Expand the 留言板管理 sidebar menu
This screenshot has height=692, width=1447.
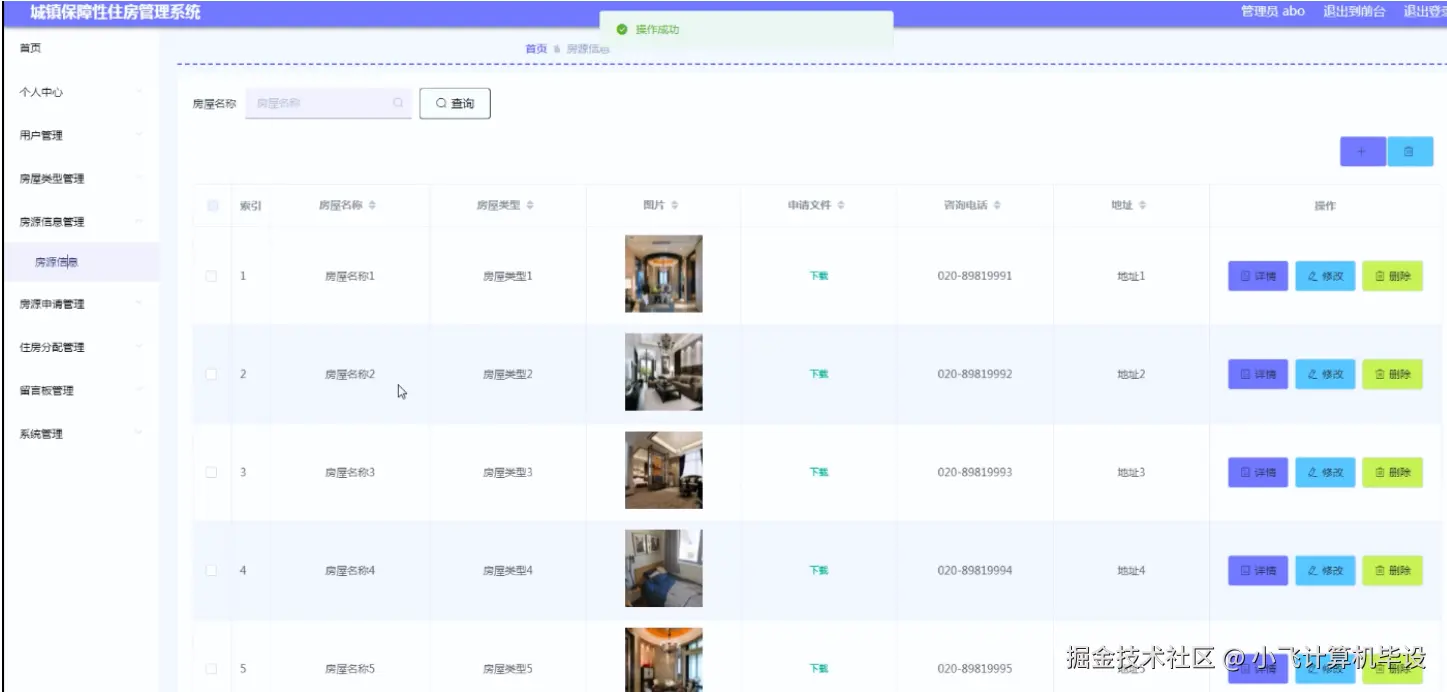click(x=80, y=390)
